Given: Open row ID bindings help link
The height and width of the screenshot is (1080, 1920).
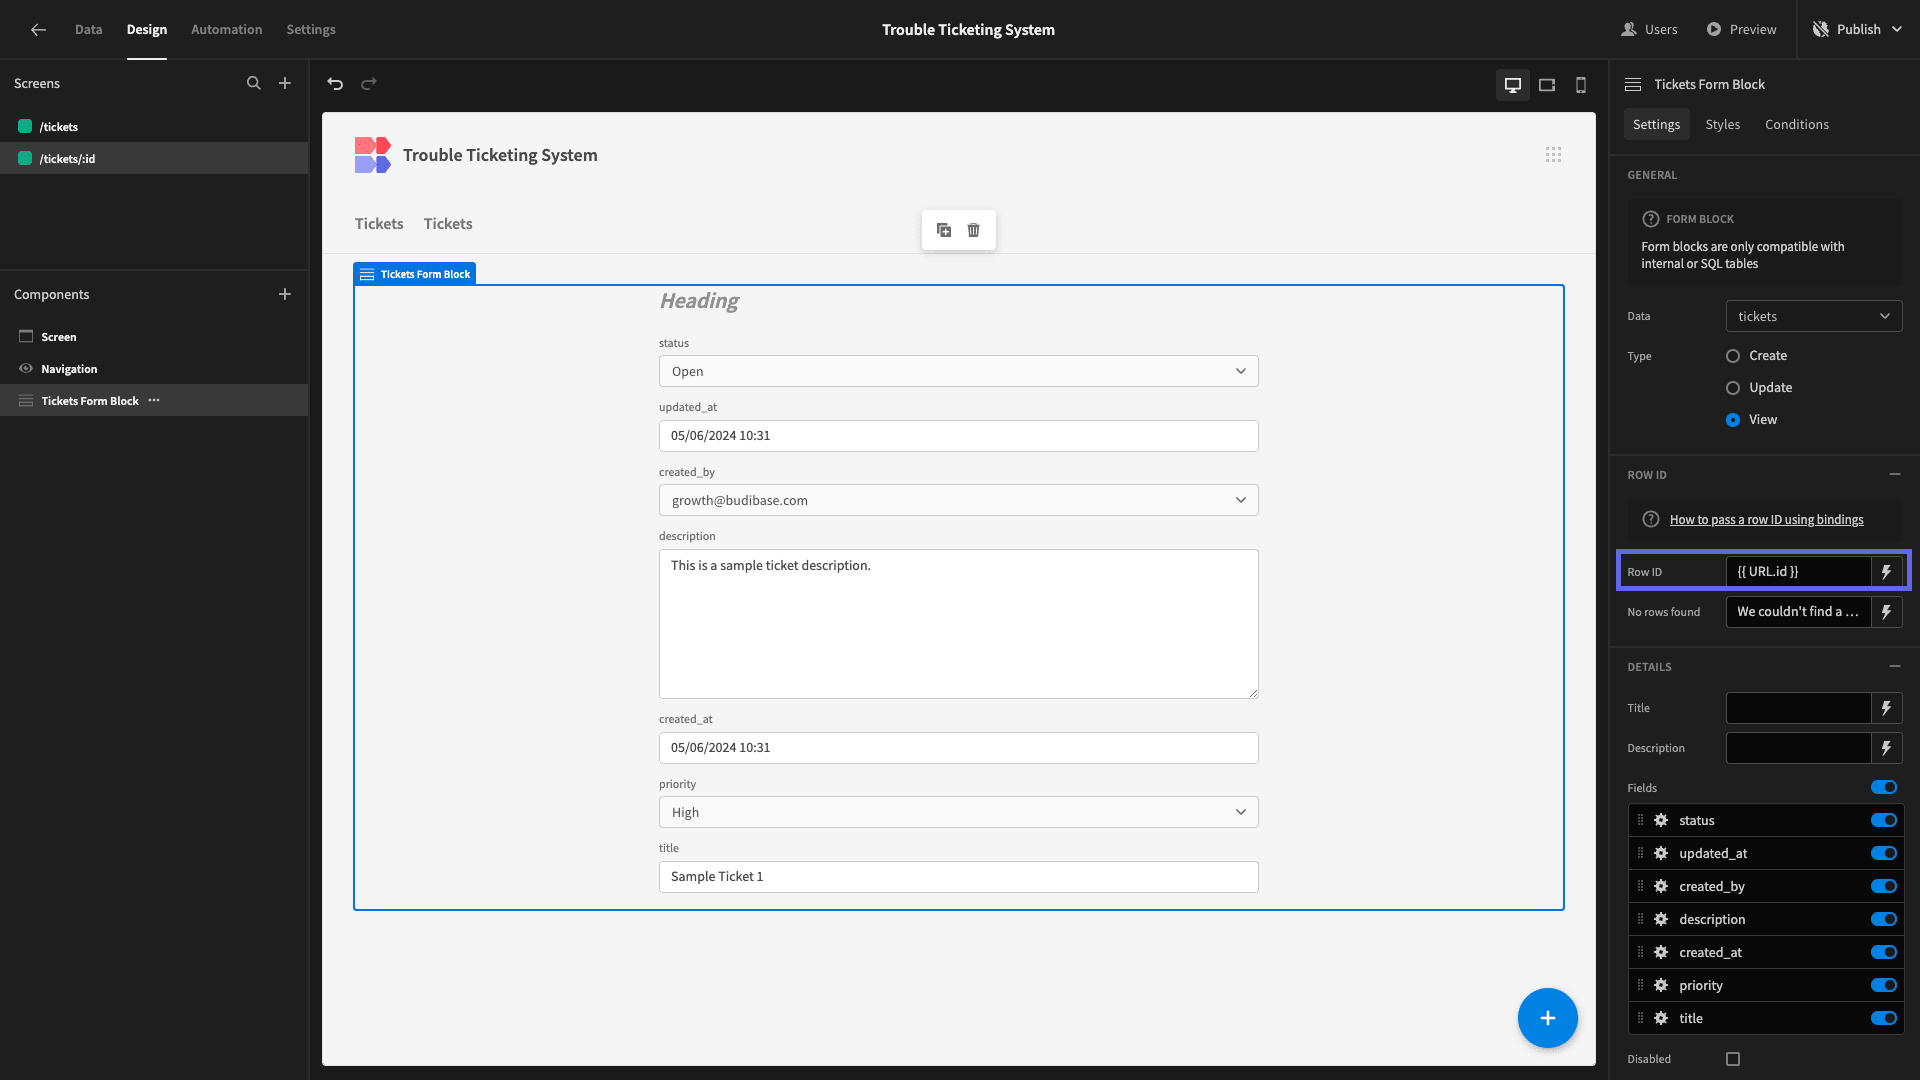Looking at the screenshot, I should click(x=1767, y=520).
